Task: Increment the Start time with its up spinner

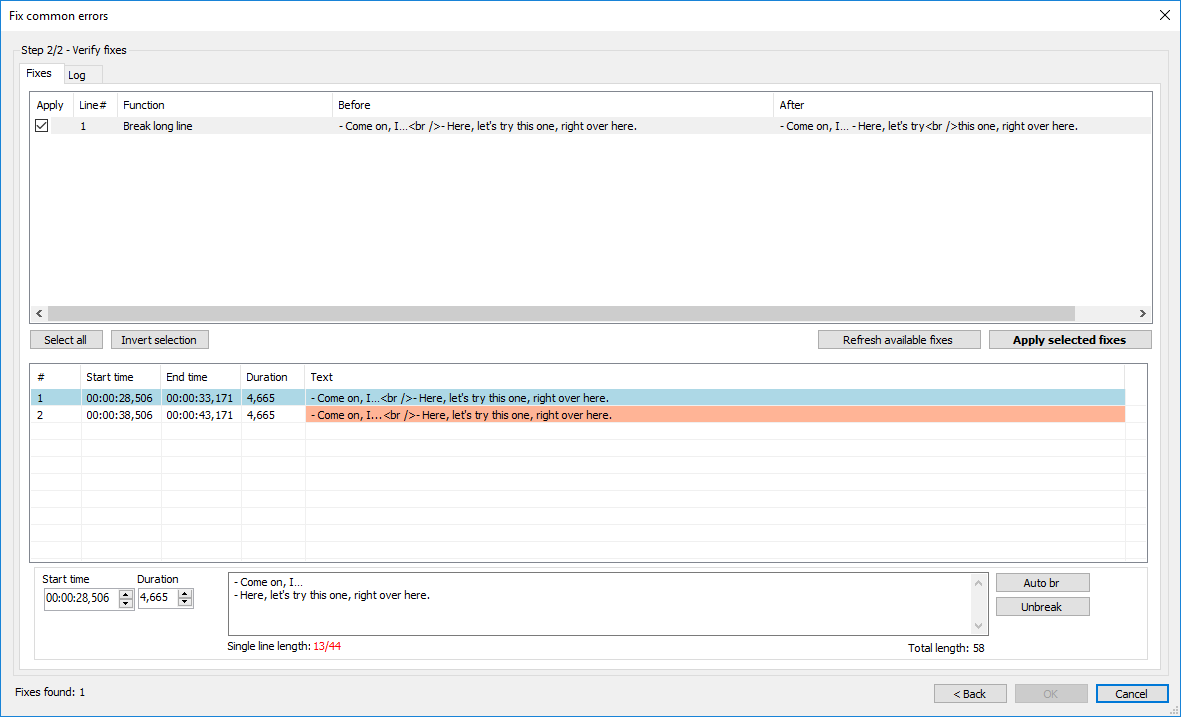Action: pyautogui.click(x=127, y=593)
